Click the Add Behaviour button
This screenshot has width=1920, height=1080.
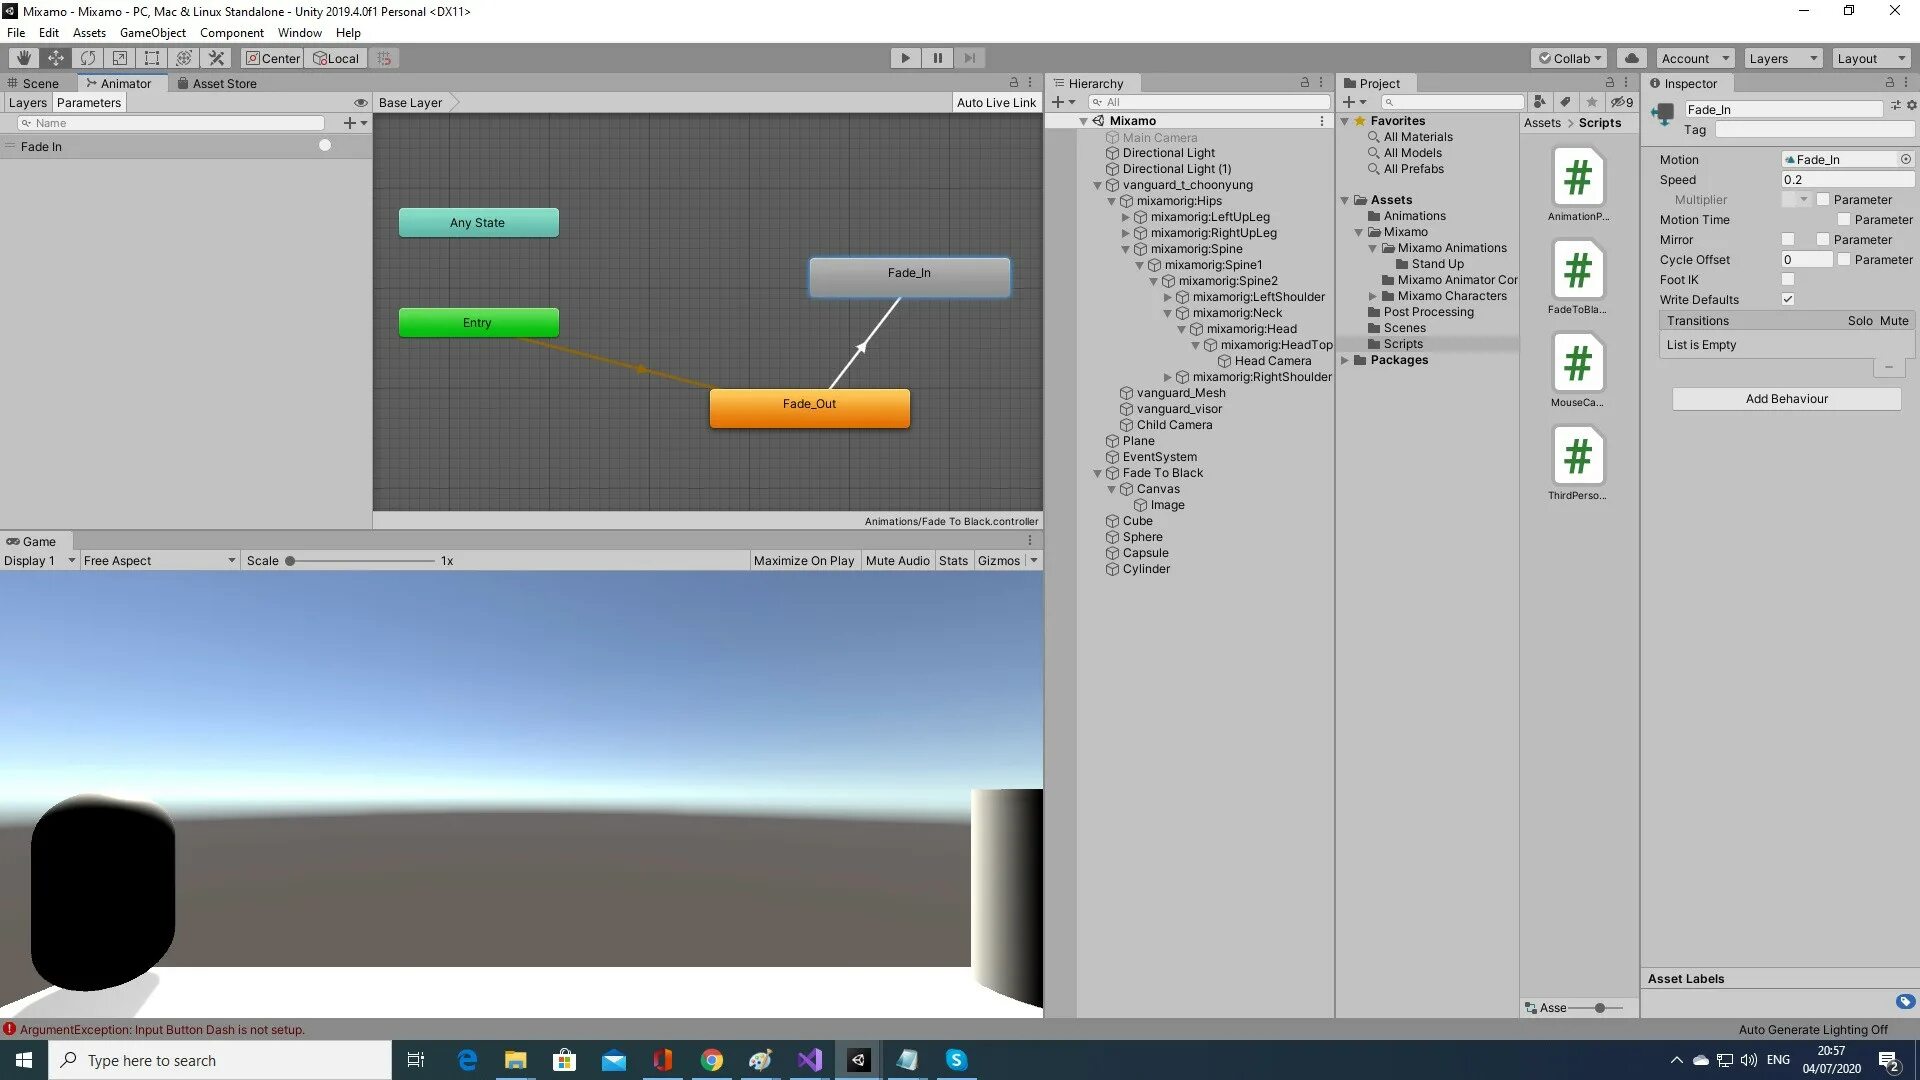[x=1786, y=398]
